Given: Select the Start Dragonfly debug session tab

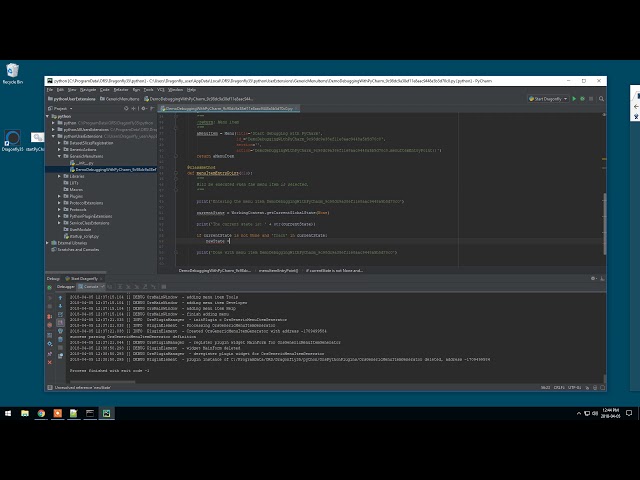Looking at the screenshot, I should pyautogui.click(x=84, y=278).
